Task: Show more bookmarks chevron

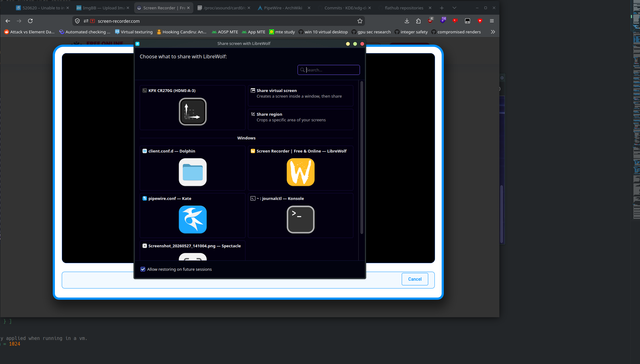Action: point(493,32)
